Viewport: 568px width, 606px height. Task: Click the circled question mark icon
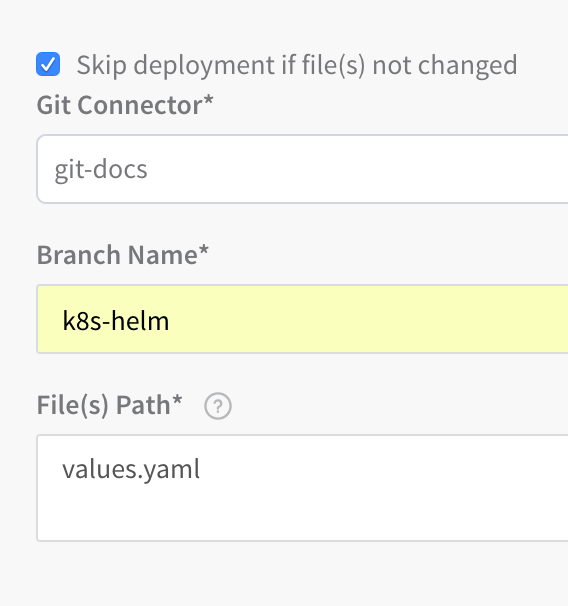[x=218, y=406]
